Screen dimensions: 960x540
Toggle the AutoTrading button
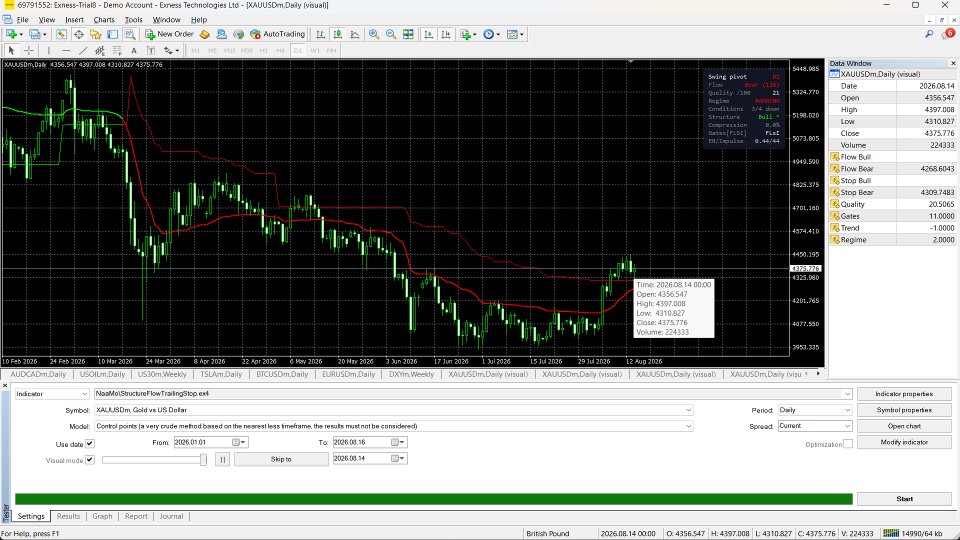click(277, 34)
